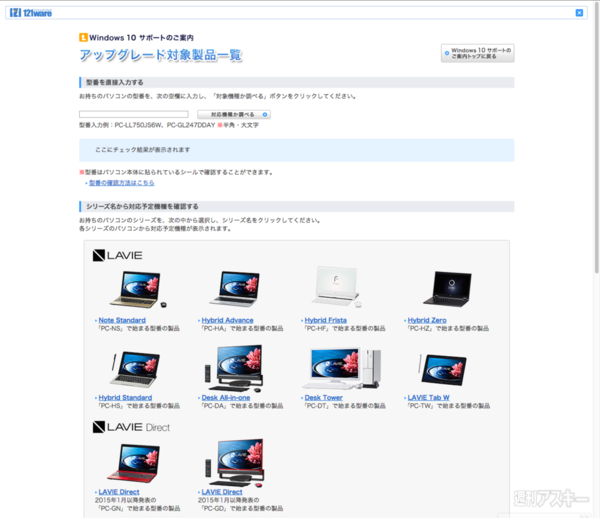Click the LAVIE Tab W tablet image
The image size is (600, 518).
coord(443,370)
